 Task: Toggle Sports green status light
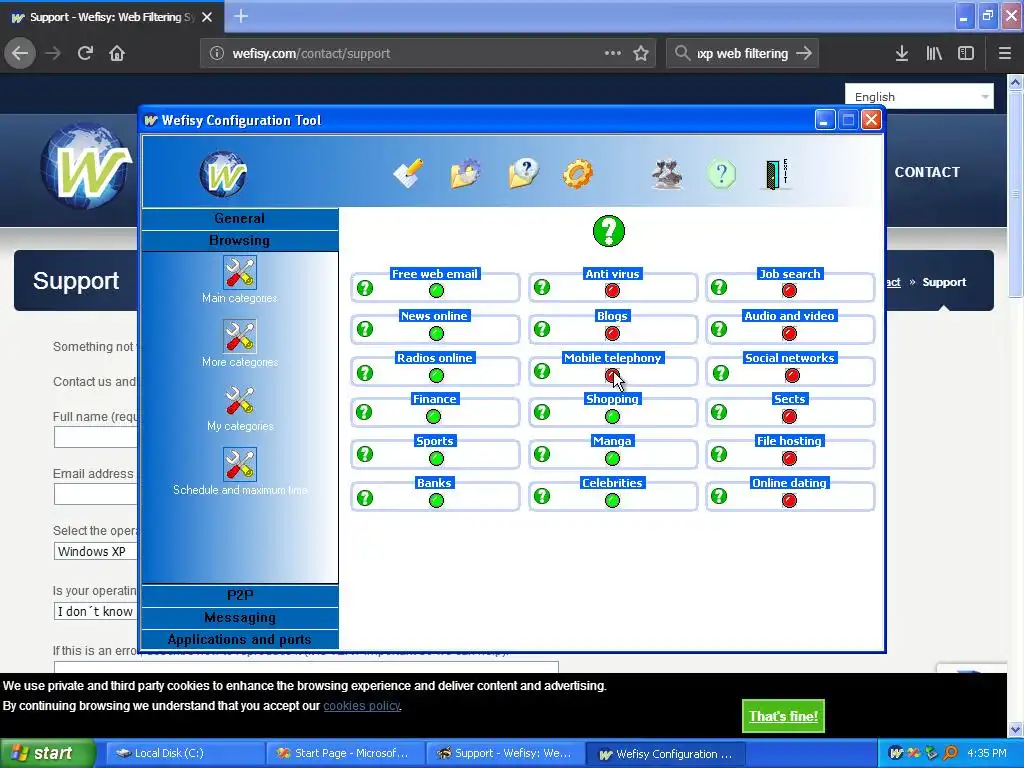[x=436, y=458]
